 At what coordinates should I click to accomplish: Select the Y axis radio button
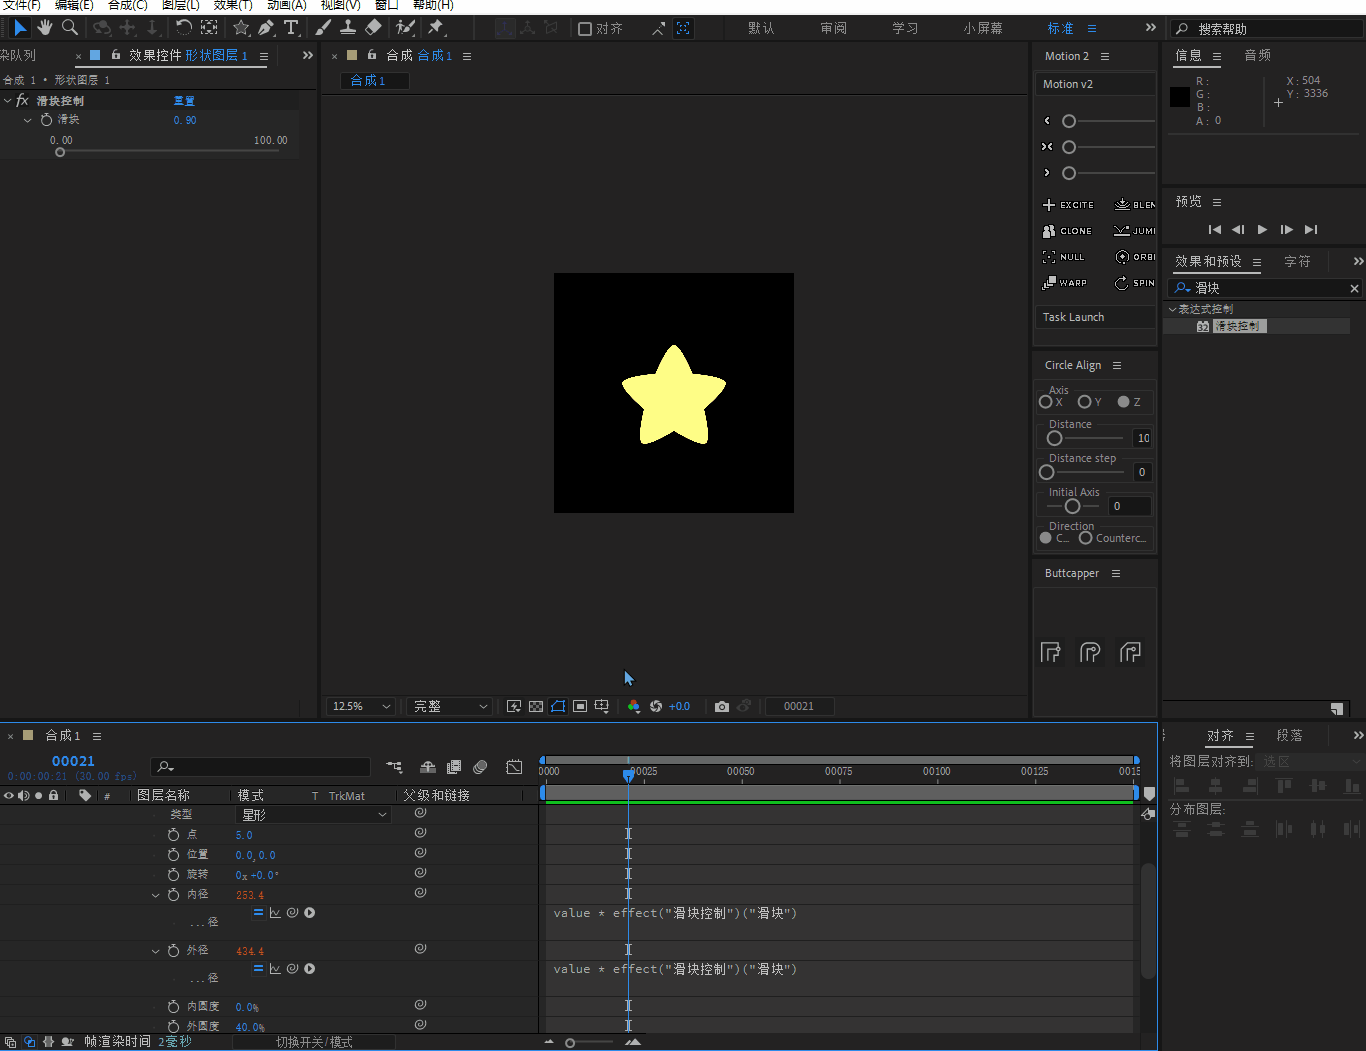coord(1084,402)
